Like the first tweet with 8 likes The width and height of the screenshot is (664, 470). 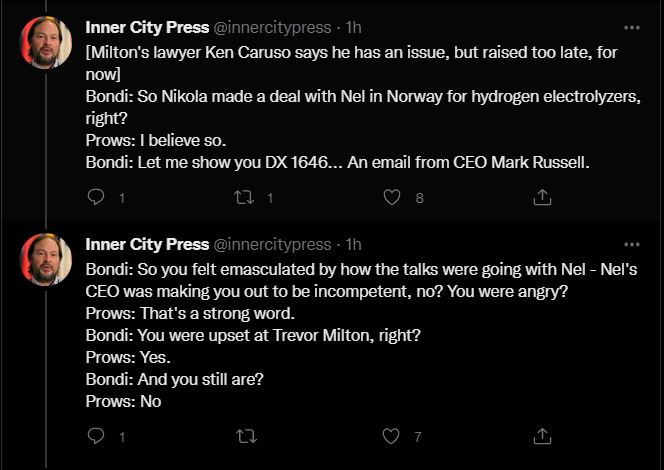click(x=393, y=198)
